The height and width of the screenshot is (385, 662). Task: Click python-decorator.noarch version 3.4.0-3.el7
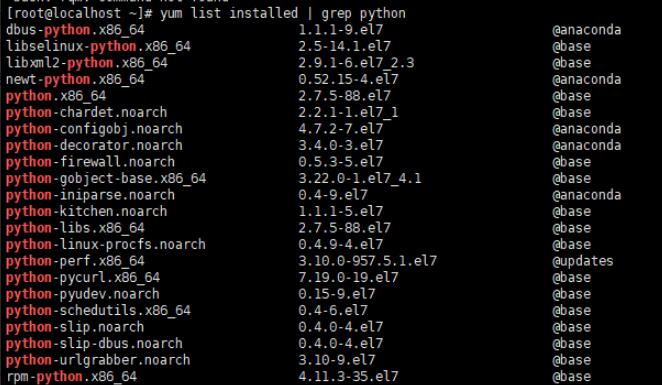click(x=341, y=145)
